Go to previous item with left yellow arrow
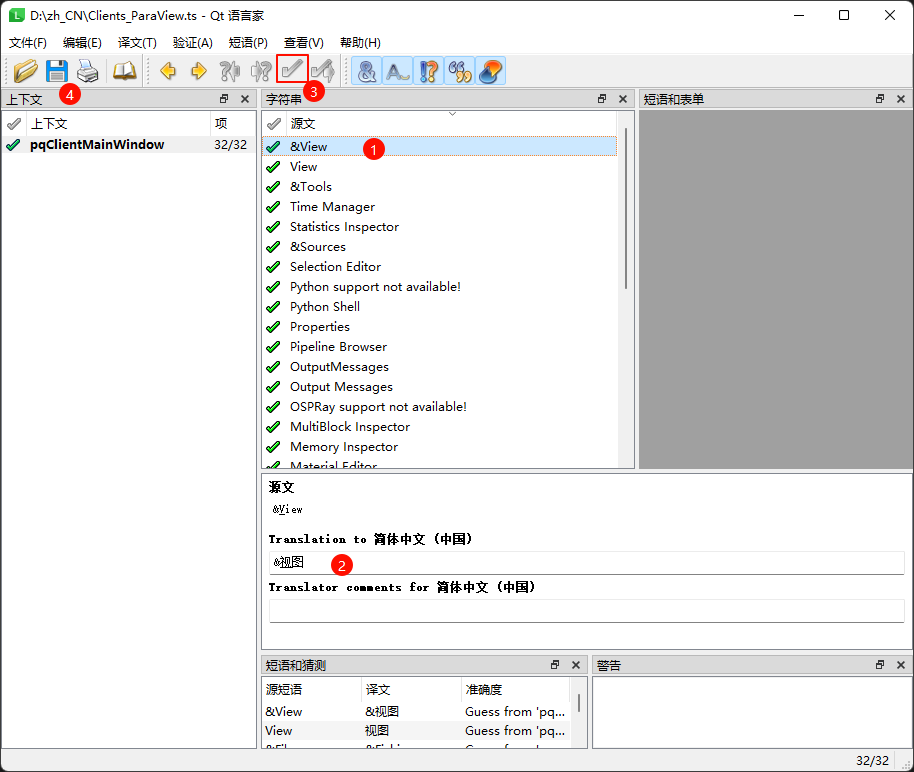Image resolution: width=914 pixels, height=772 pixels. click(x=168, y=71)
